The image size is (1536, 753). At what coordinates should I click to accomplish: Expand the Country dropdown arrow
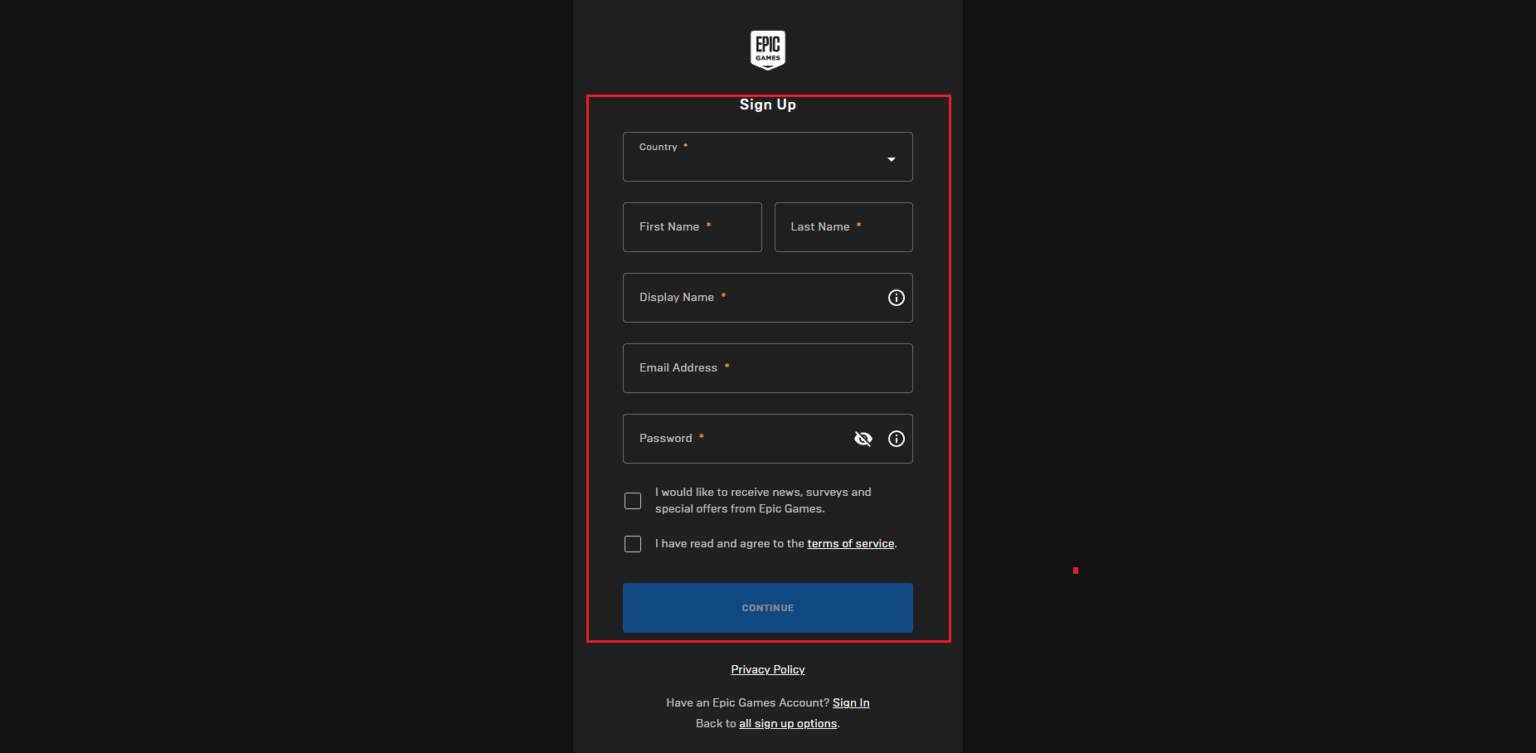click(890, 158)
